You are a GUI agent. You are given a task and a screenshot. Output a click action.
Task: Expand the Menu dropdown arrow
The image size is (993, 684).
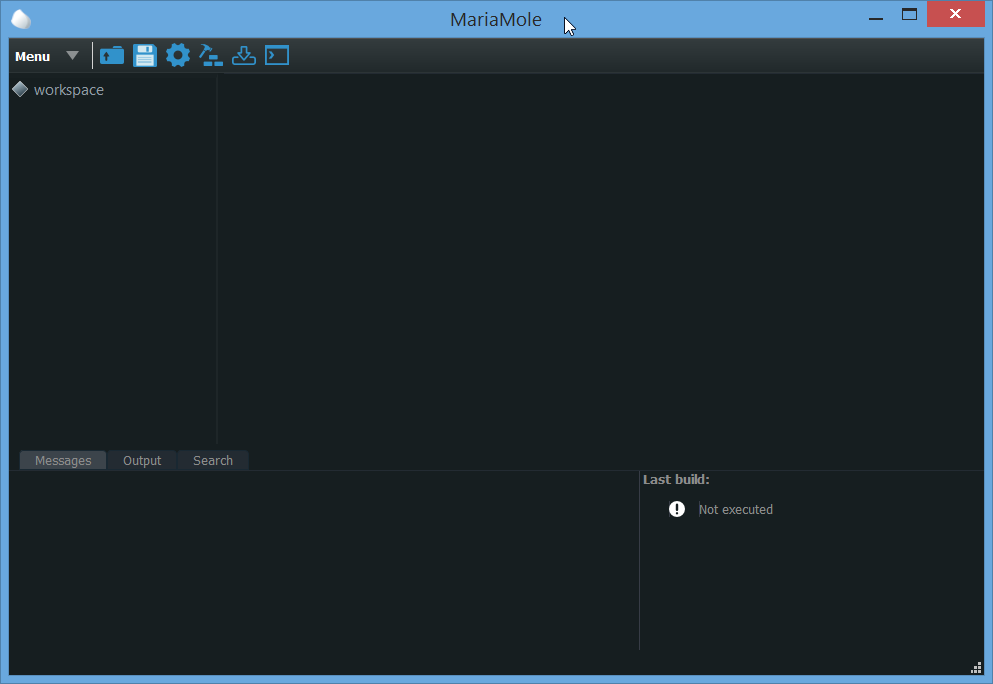(x=72, y=56)
